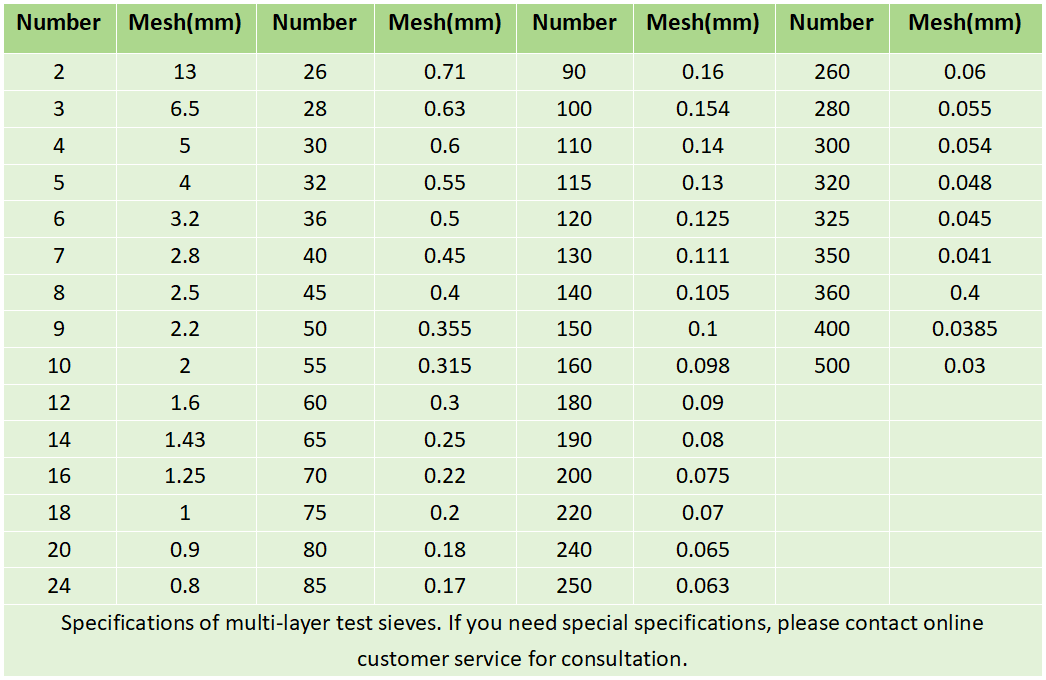Select the number 85 cell
1046x680 pixels.
point(315,586)
